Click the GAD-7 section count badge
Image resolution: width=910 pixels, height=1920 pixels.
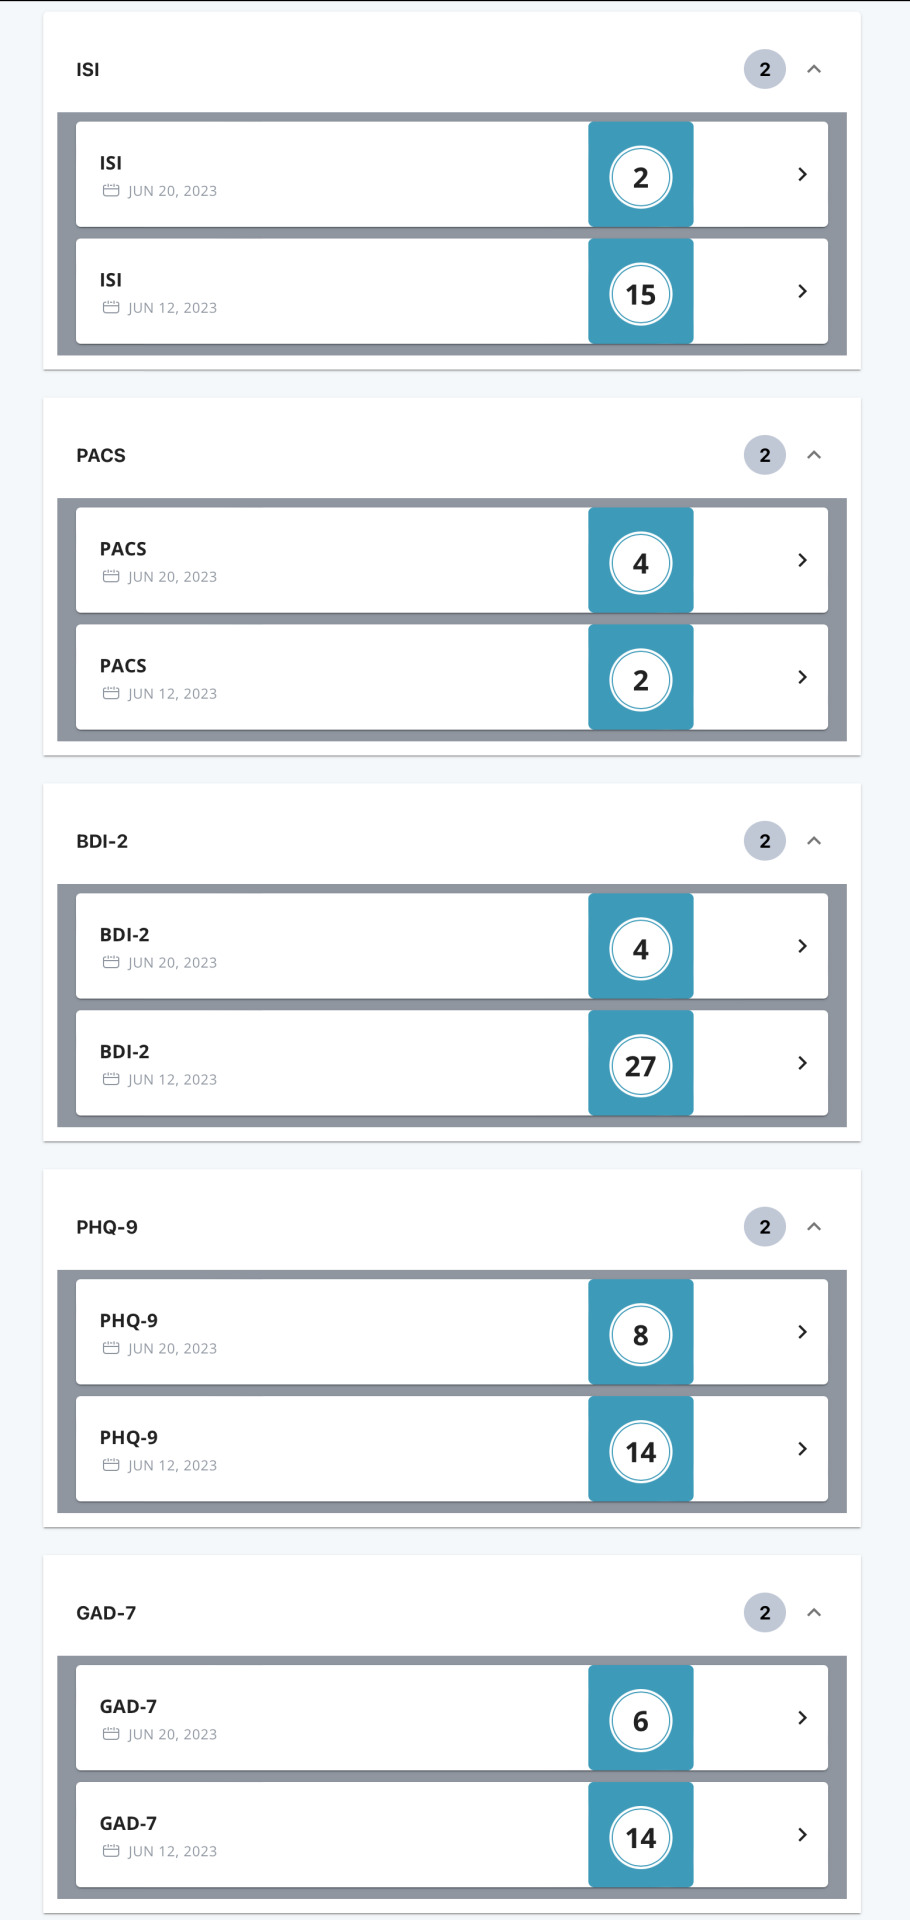pyautogui.click(x=765, y=1613)
